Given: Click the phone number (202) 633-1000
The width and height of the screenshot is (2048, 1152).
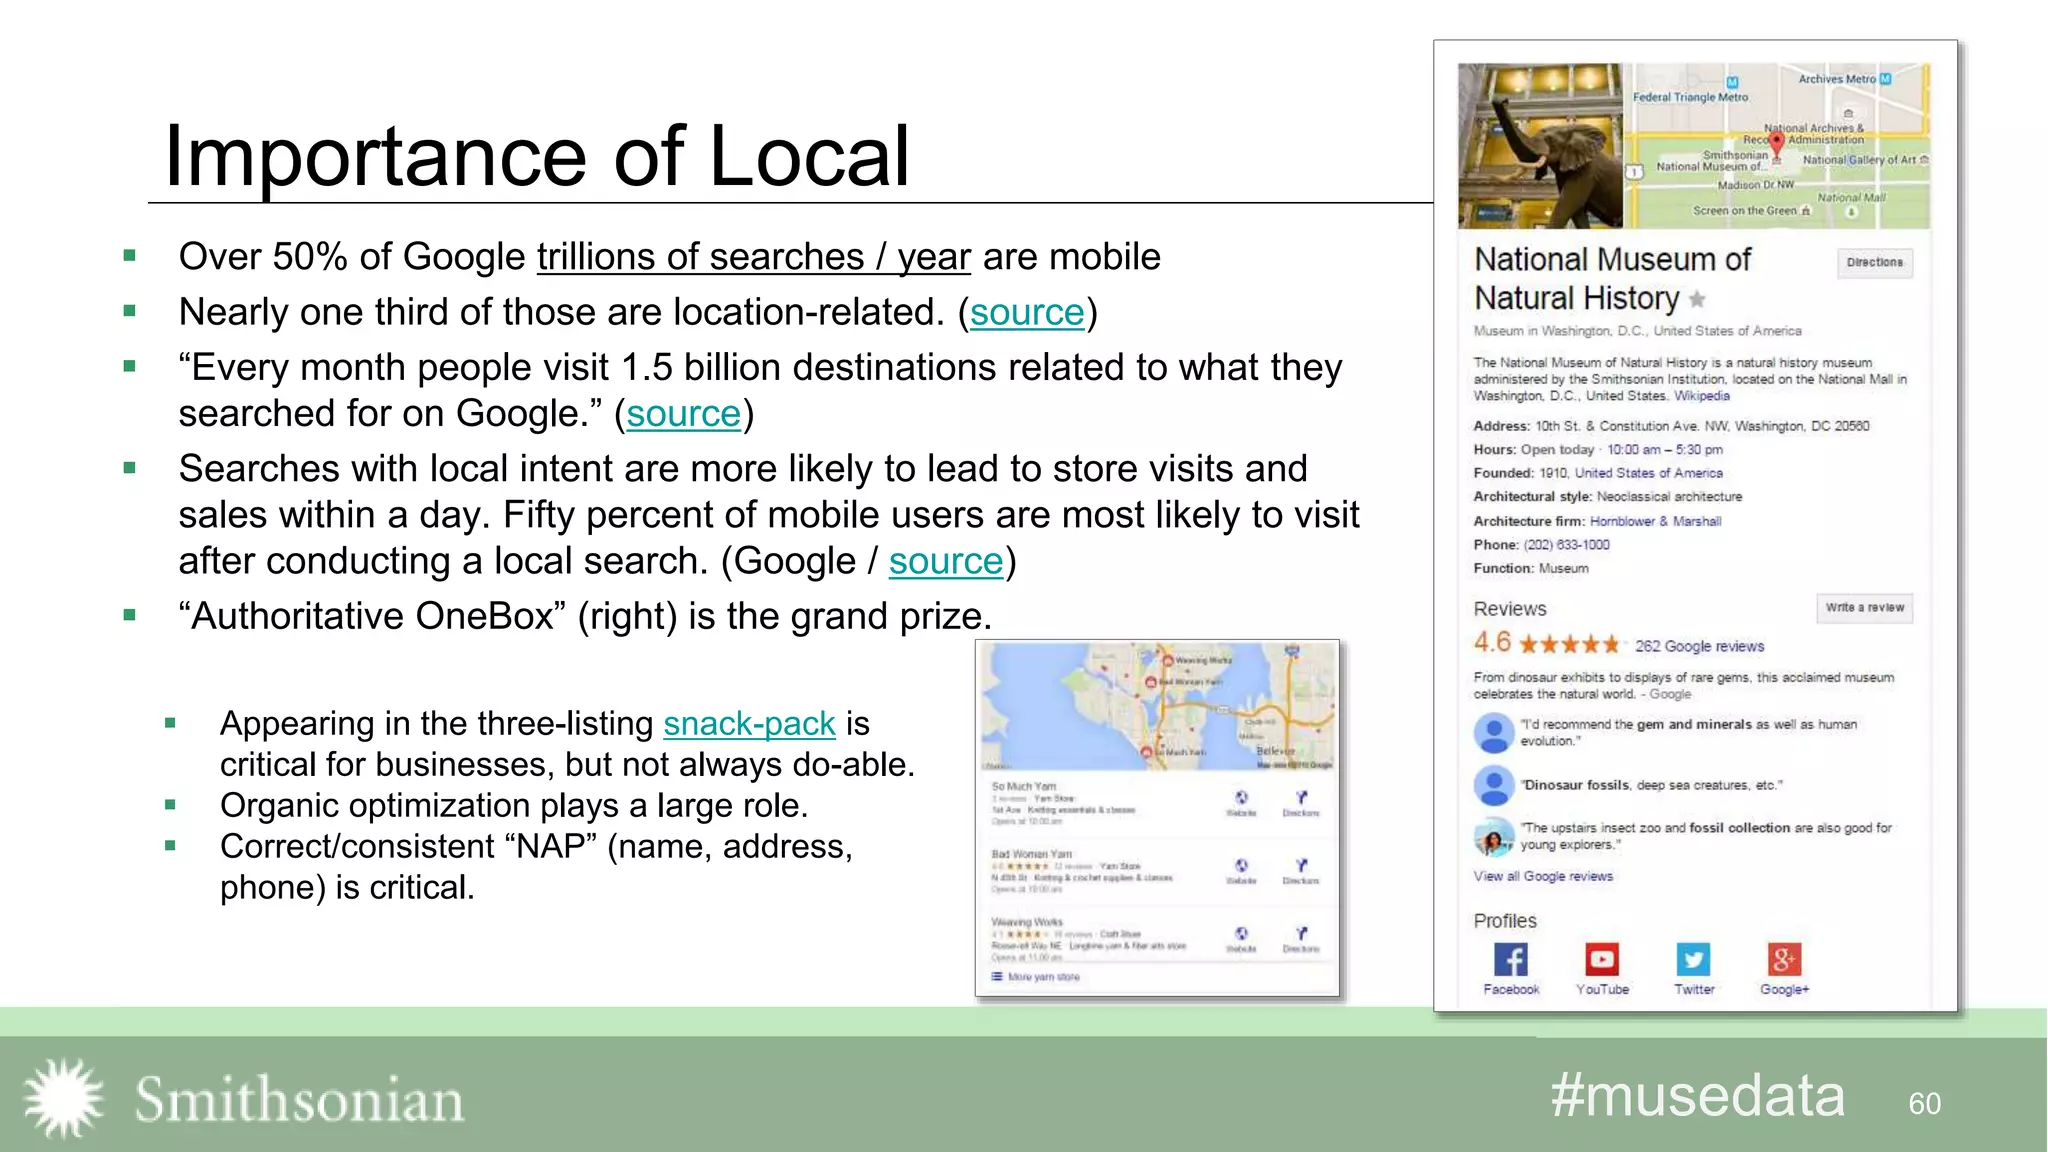Looking at the screenshot, I should [x=1567, y=545].
